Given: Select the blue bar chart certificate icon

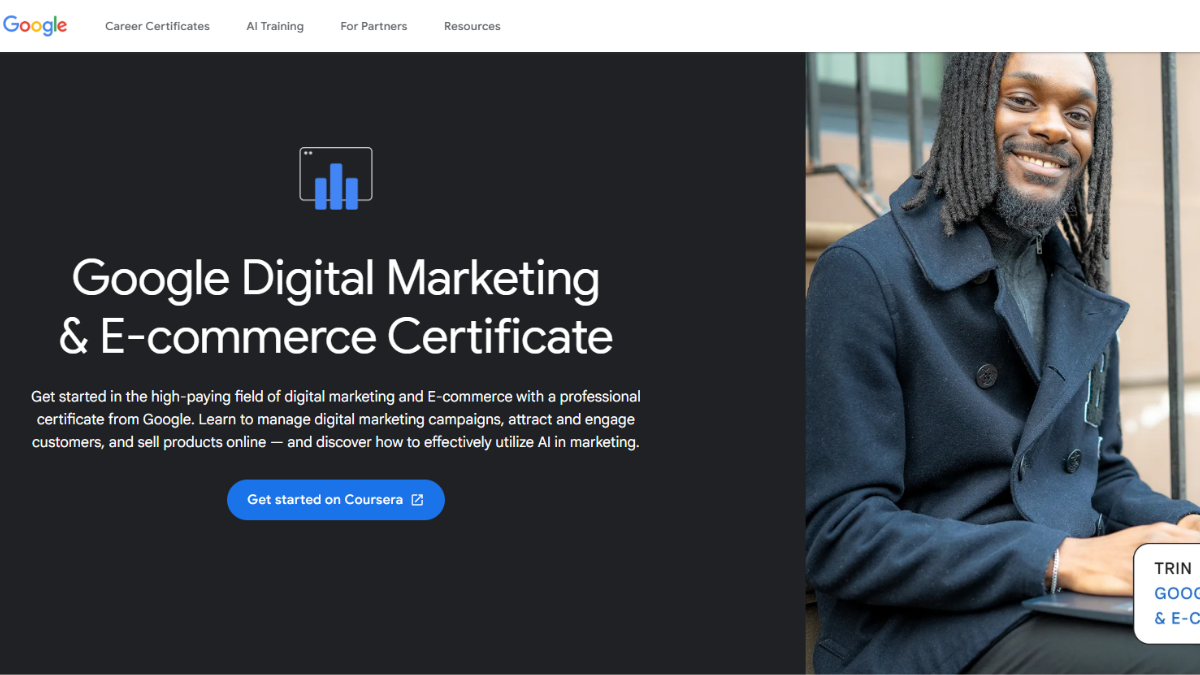Looking at the screenshot, I should [336, 177].
